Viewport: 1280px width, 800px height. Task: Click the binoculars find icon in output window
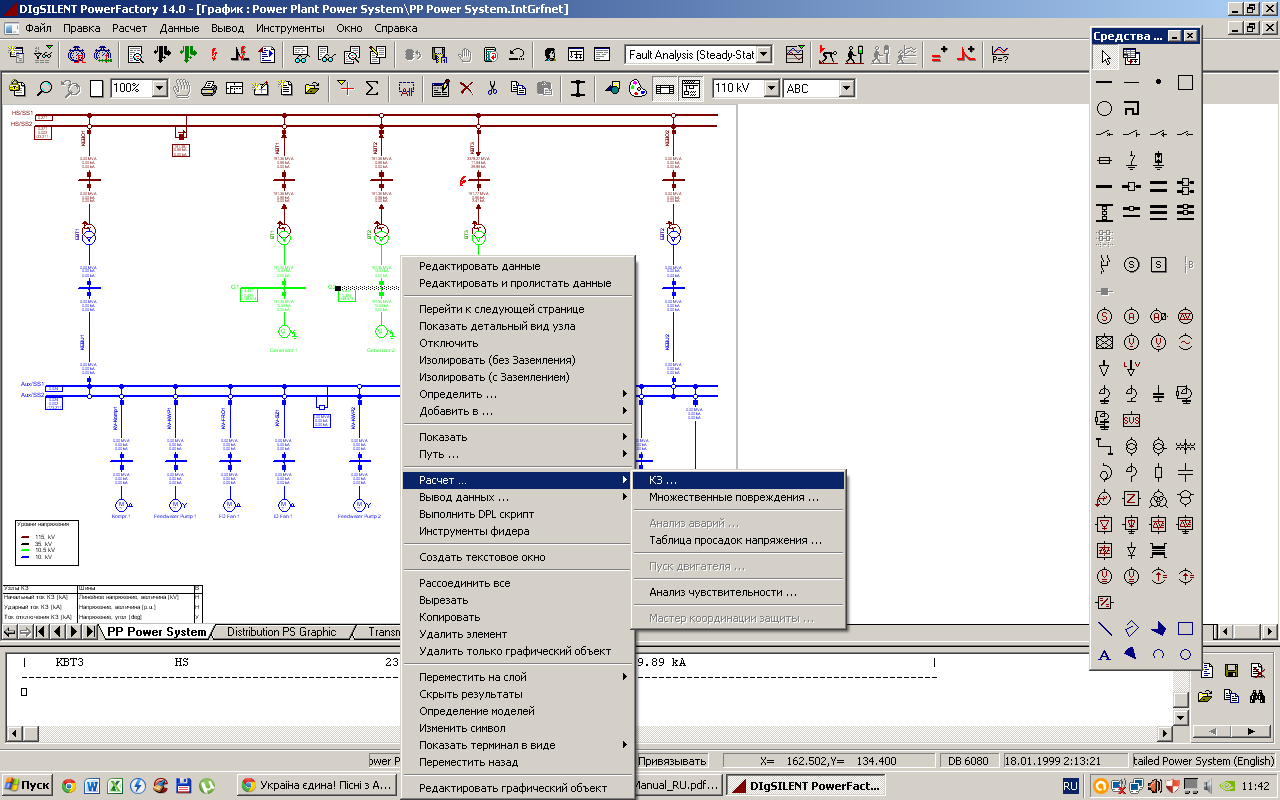click(x=1258, y=696)
